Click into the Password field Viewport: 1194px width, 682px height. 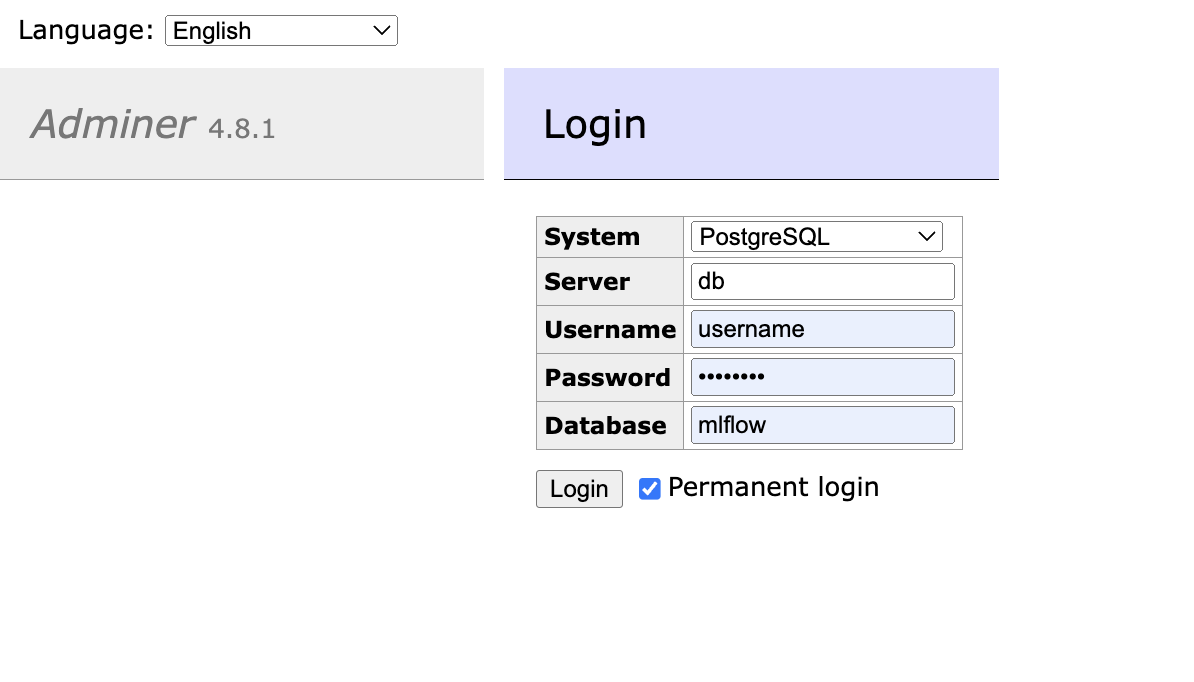[822, 377]
